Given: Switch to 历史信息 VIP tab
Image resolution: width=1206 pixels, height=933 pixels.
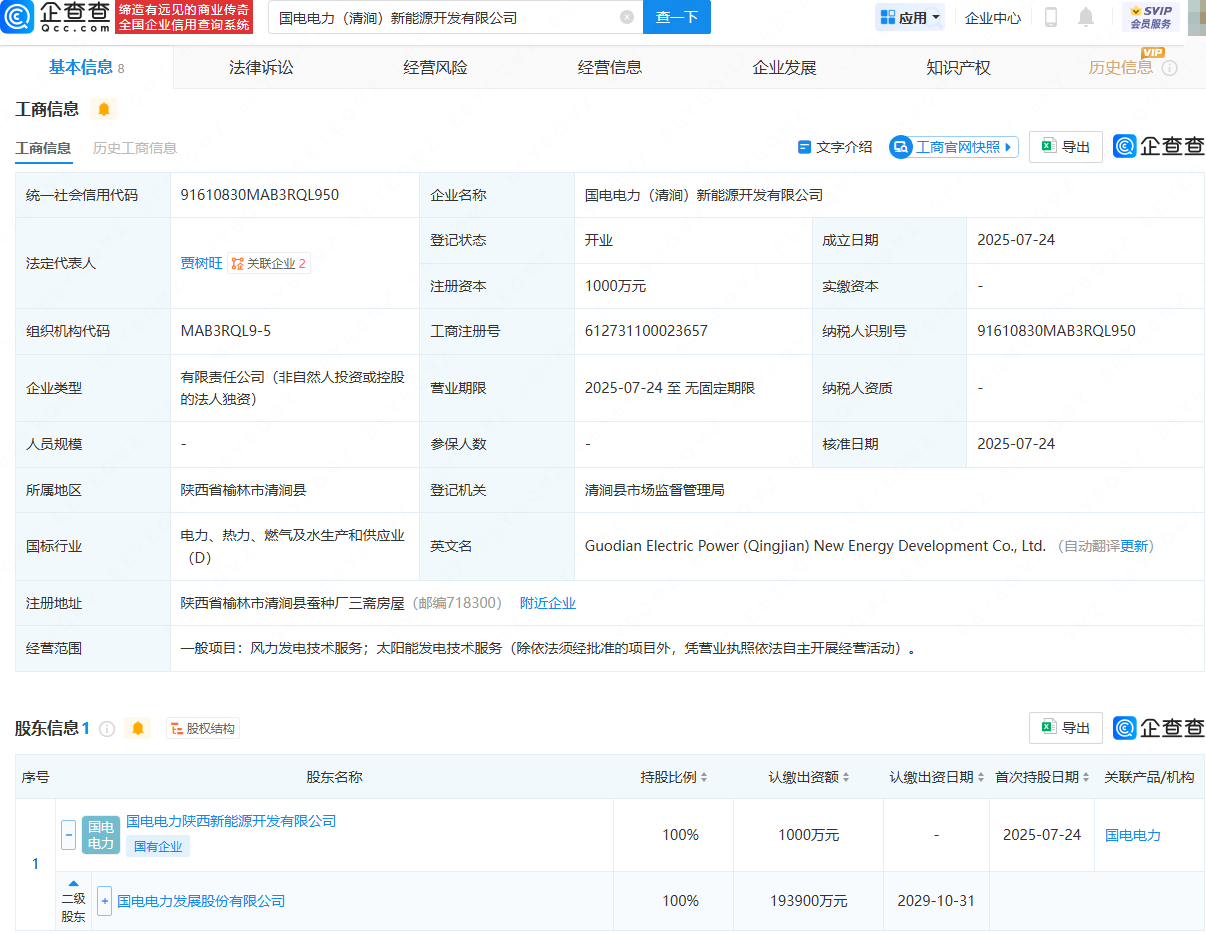Looking at the screenshot, I should 1121,68.
